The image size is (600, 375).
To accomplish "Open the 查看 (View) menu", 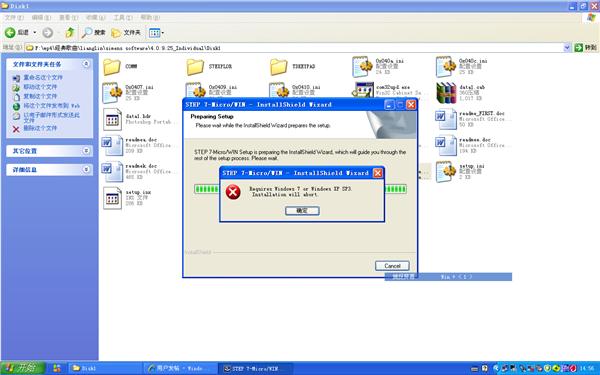I will tap(68, 18).
